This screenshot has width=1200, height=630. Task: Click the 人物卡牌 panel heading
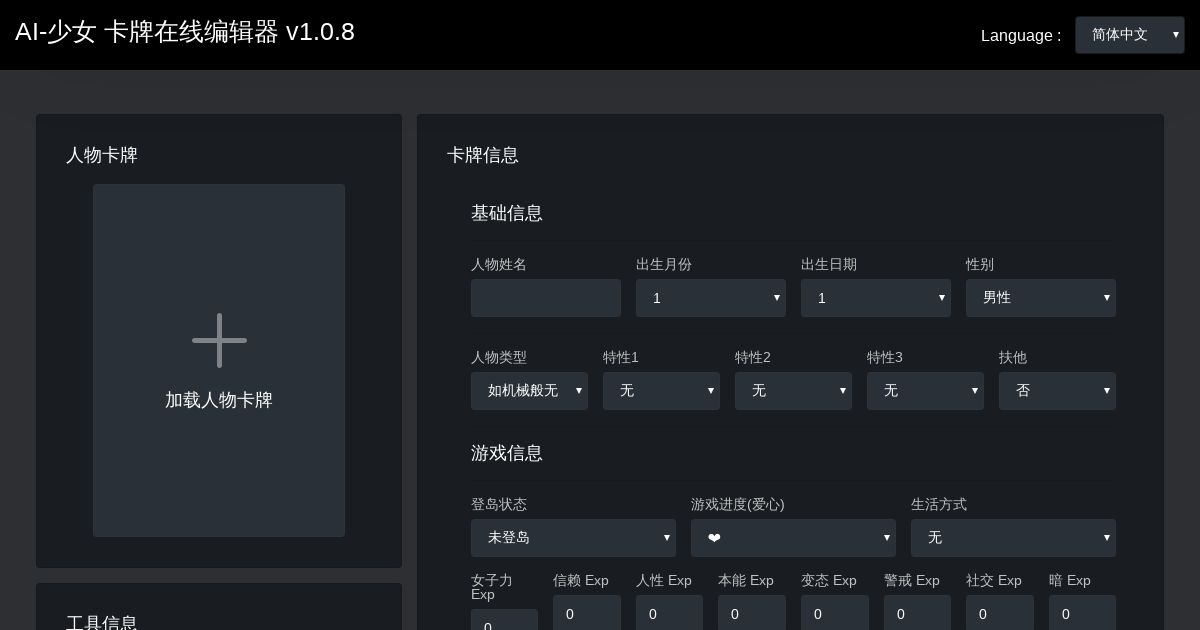pos(102,155)
